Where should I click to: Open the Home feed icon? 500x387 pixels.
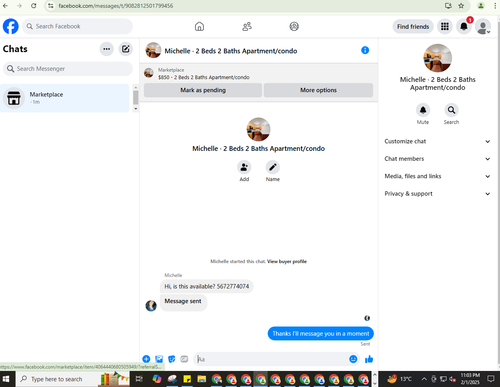click(x=199, y=26)
